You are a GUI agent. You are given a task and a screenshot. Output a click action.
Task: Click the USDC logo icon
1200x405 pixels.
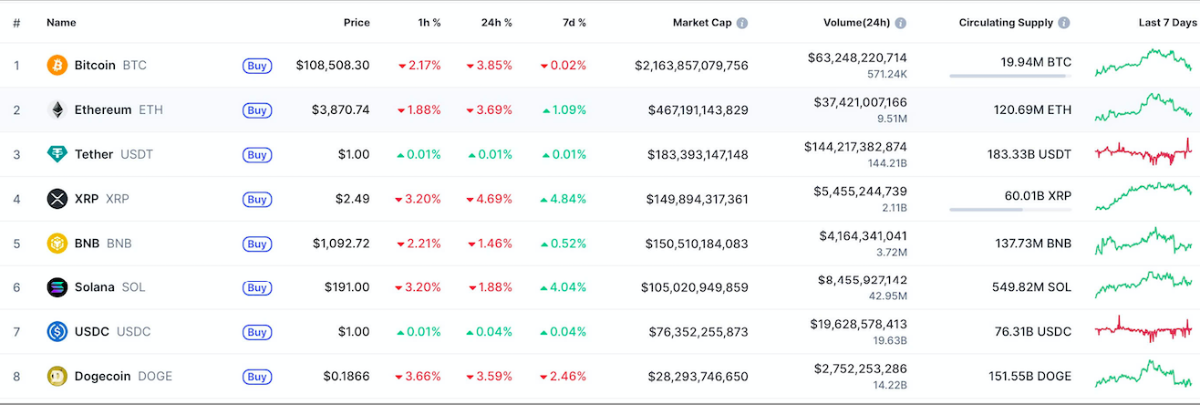click(x=58, y=331)
